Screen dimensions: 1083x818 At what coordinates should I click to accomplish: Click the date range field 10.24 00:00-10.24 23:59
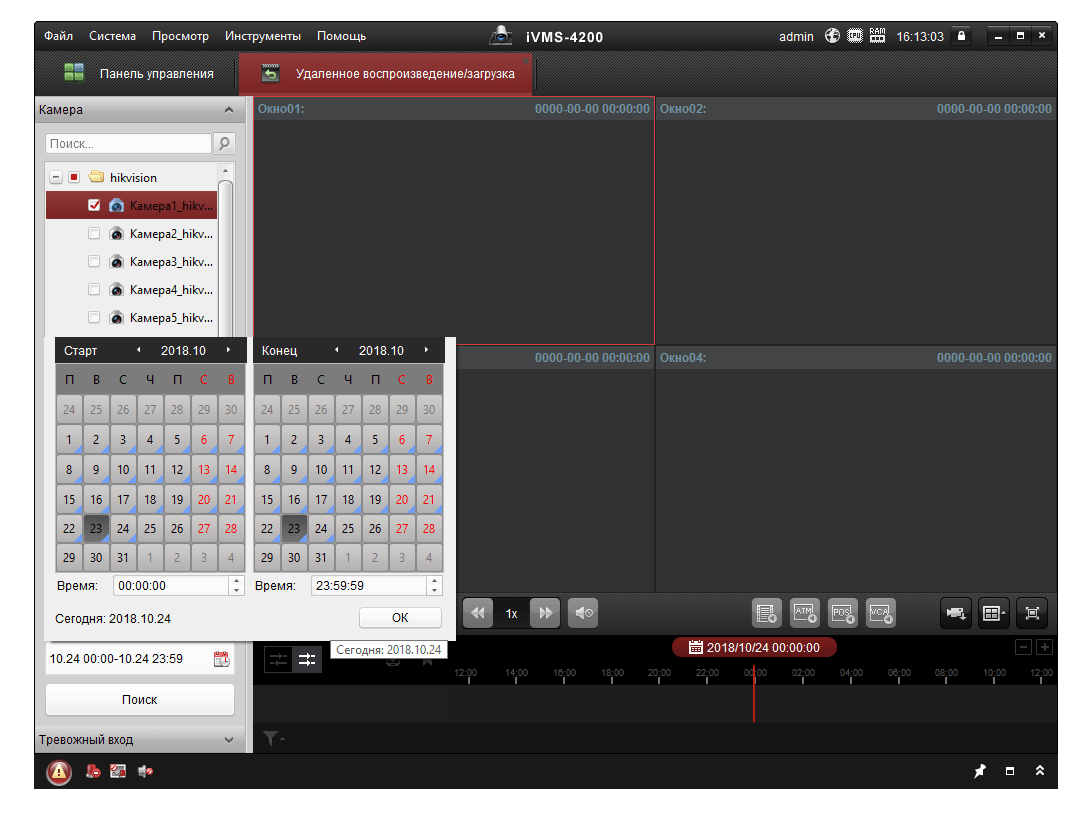click(129, 659)
